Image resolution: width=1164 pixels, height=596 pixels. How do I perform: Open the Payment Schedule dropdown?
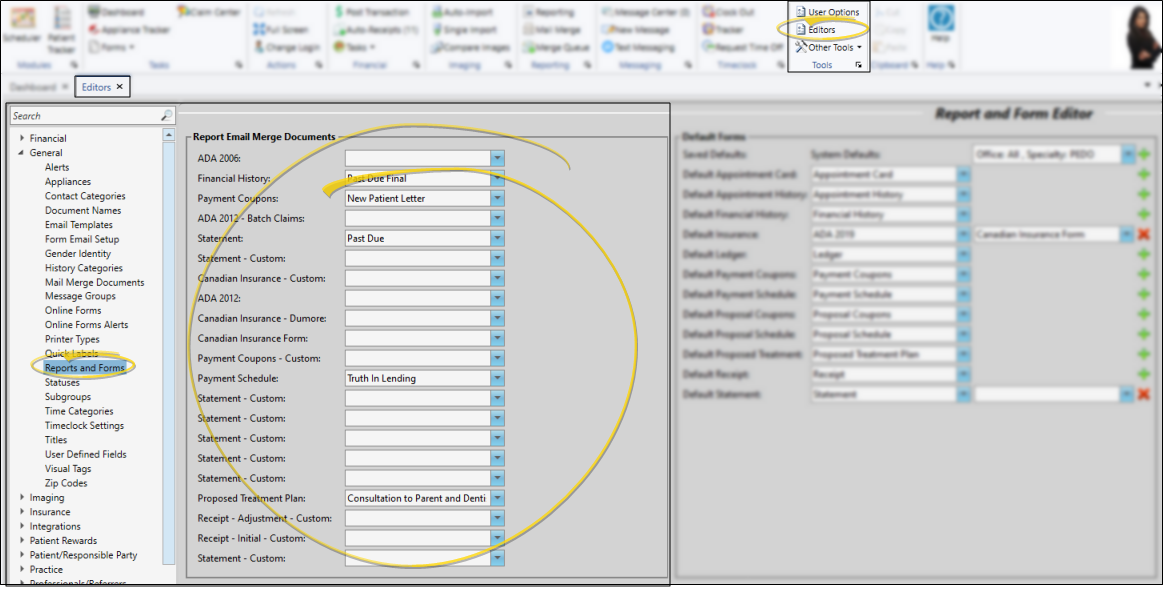click(497, 379)
